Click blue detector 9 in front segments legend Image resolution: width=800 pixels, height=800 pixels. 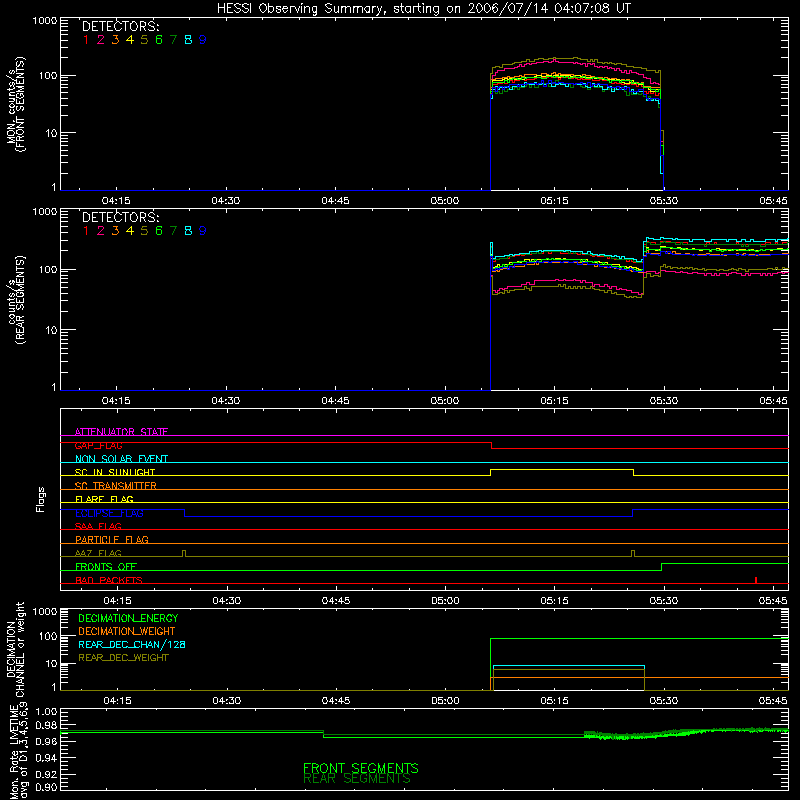pos(203,40)
